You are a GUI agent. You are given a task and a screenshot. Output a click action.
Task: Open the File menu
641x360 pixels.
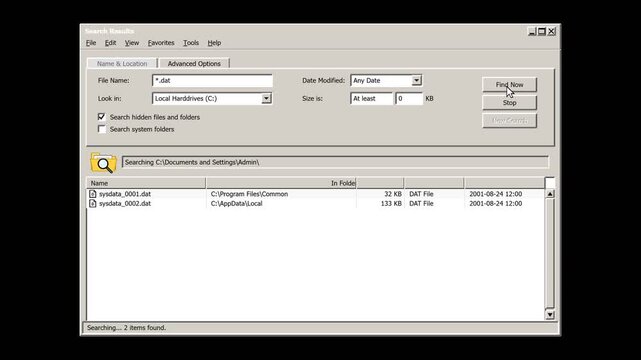pos(91,43)
